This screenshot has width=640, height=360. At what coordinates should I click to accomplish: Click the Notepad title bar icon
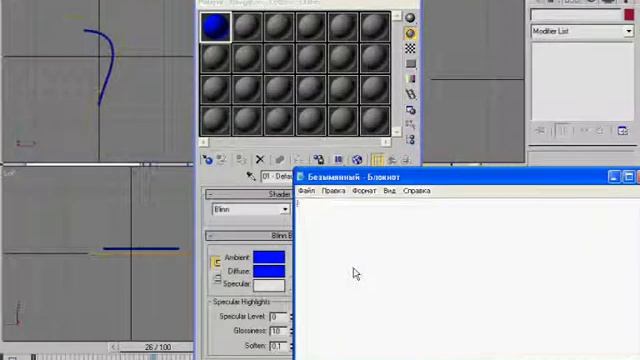point(300,177)
